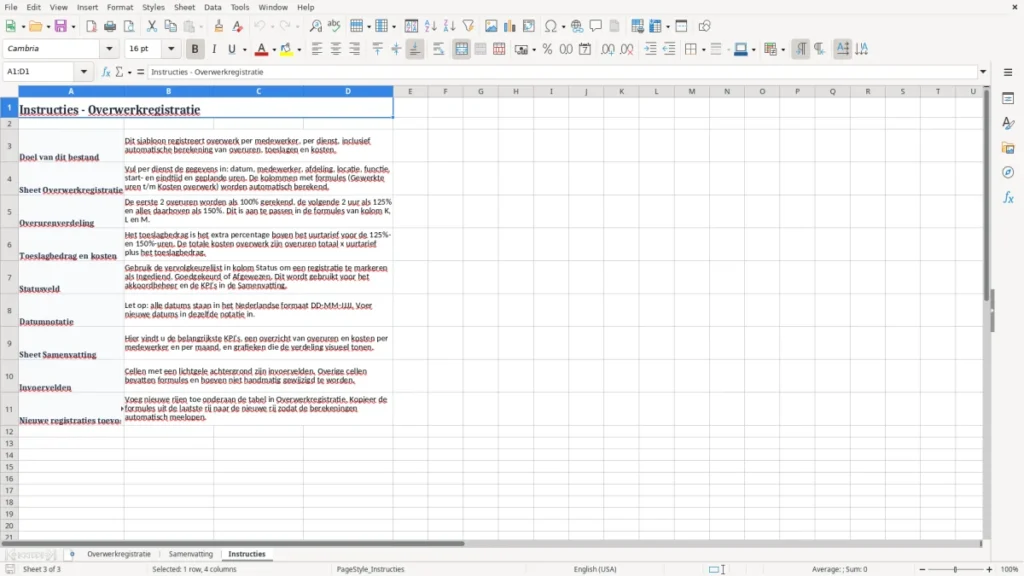Activate the Clone Formatting paintbrush
Viewport: 1024px width, 576px height.
click(219, 26)
